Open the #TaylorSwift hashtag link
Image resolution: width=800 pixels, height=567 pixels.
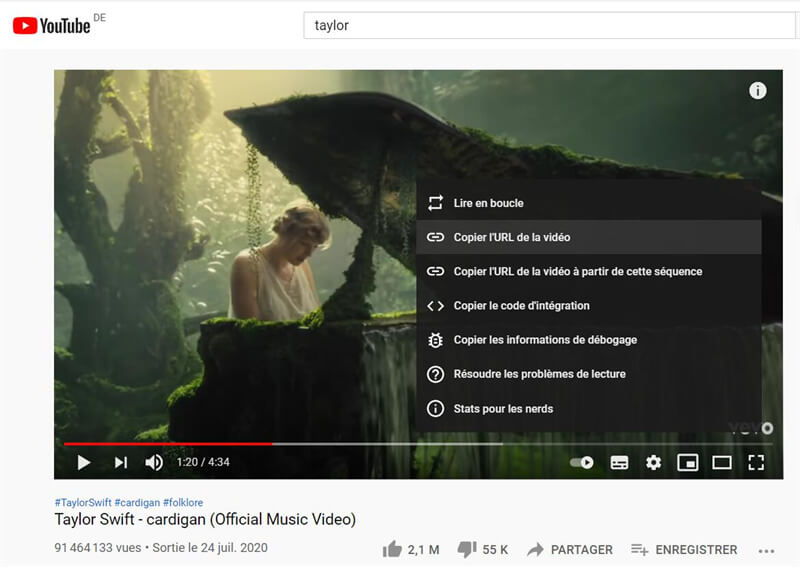click(x=83, y=503)
